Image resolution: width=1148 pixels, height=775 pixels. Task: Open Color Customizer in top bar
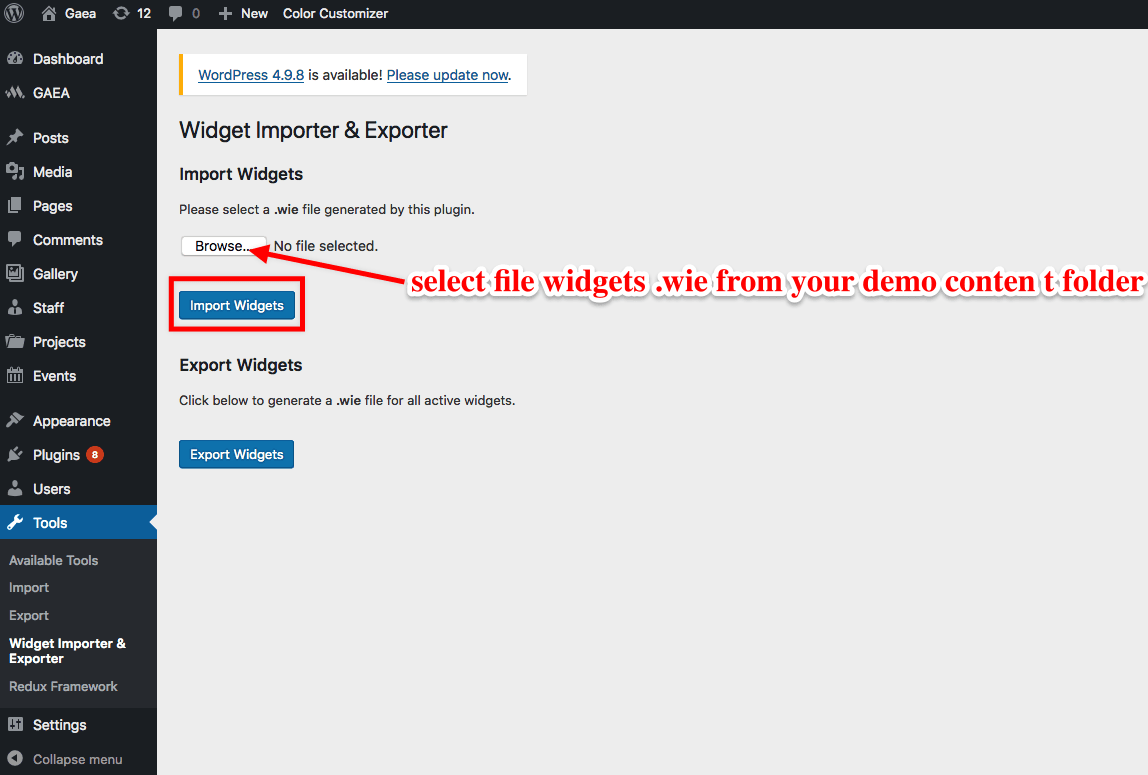[335, 13]
